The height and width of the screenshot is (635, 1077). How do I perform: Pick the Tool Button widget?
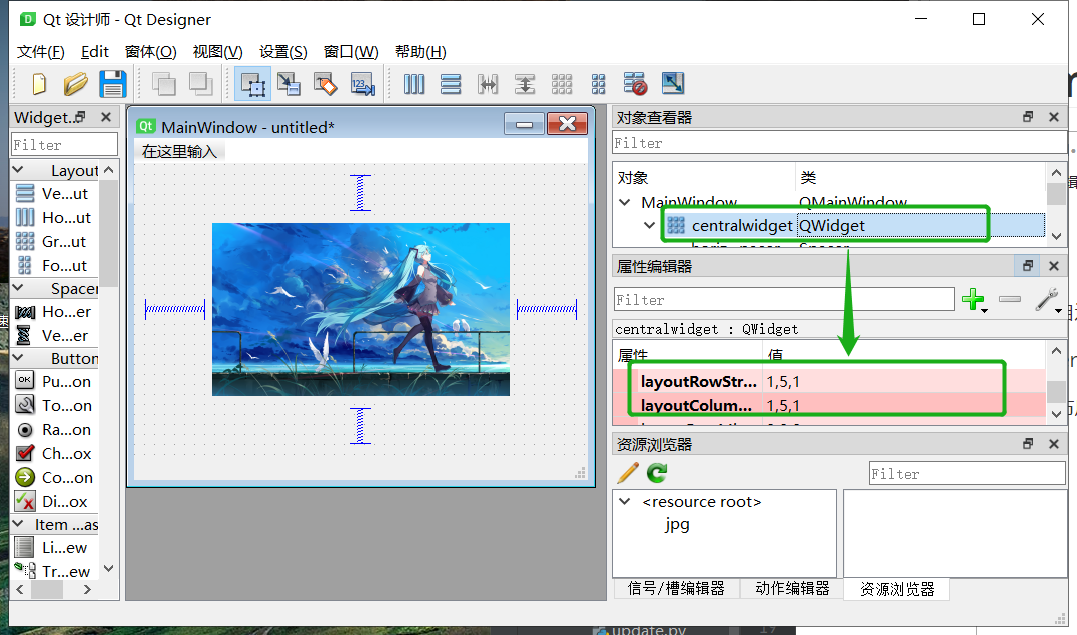click(54, 405)
